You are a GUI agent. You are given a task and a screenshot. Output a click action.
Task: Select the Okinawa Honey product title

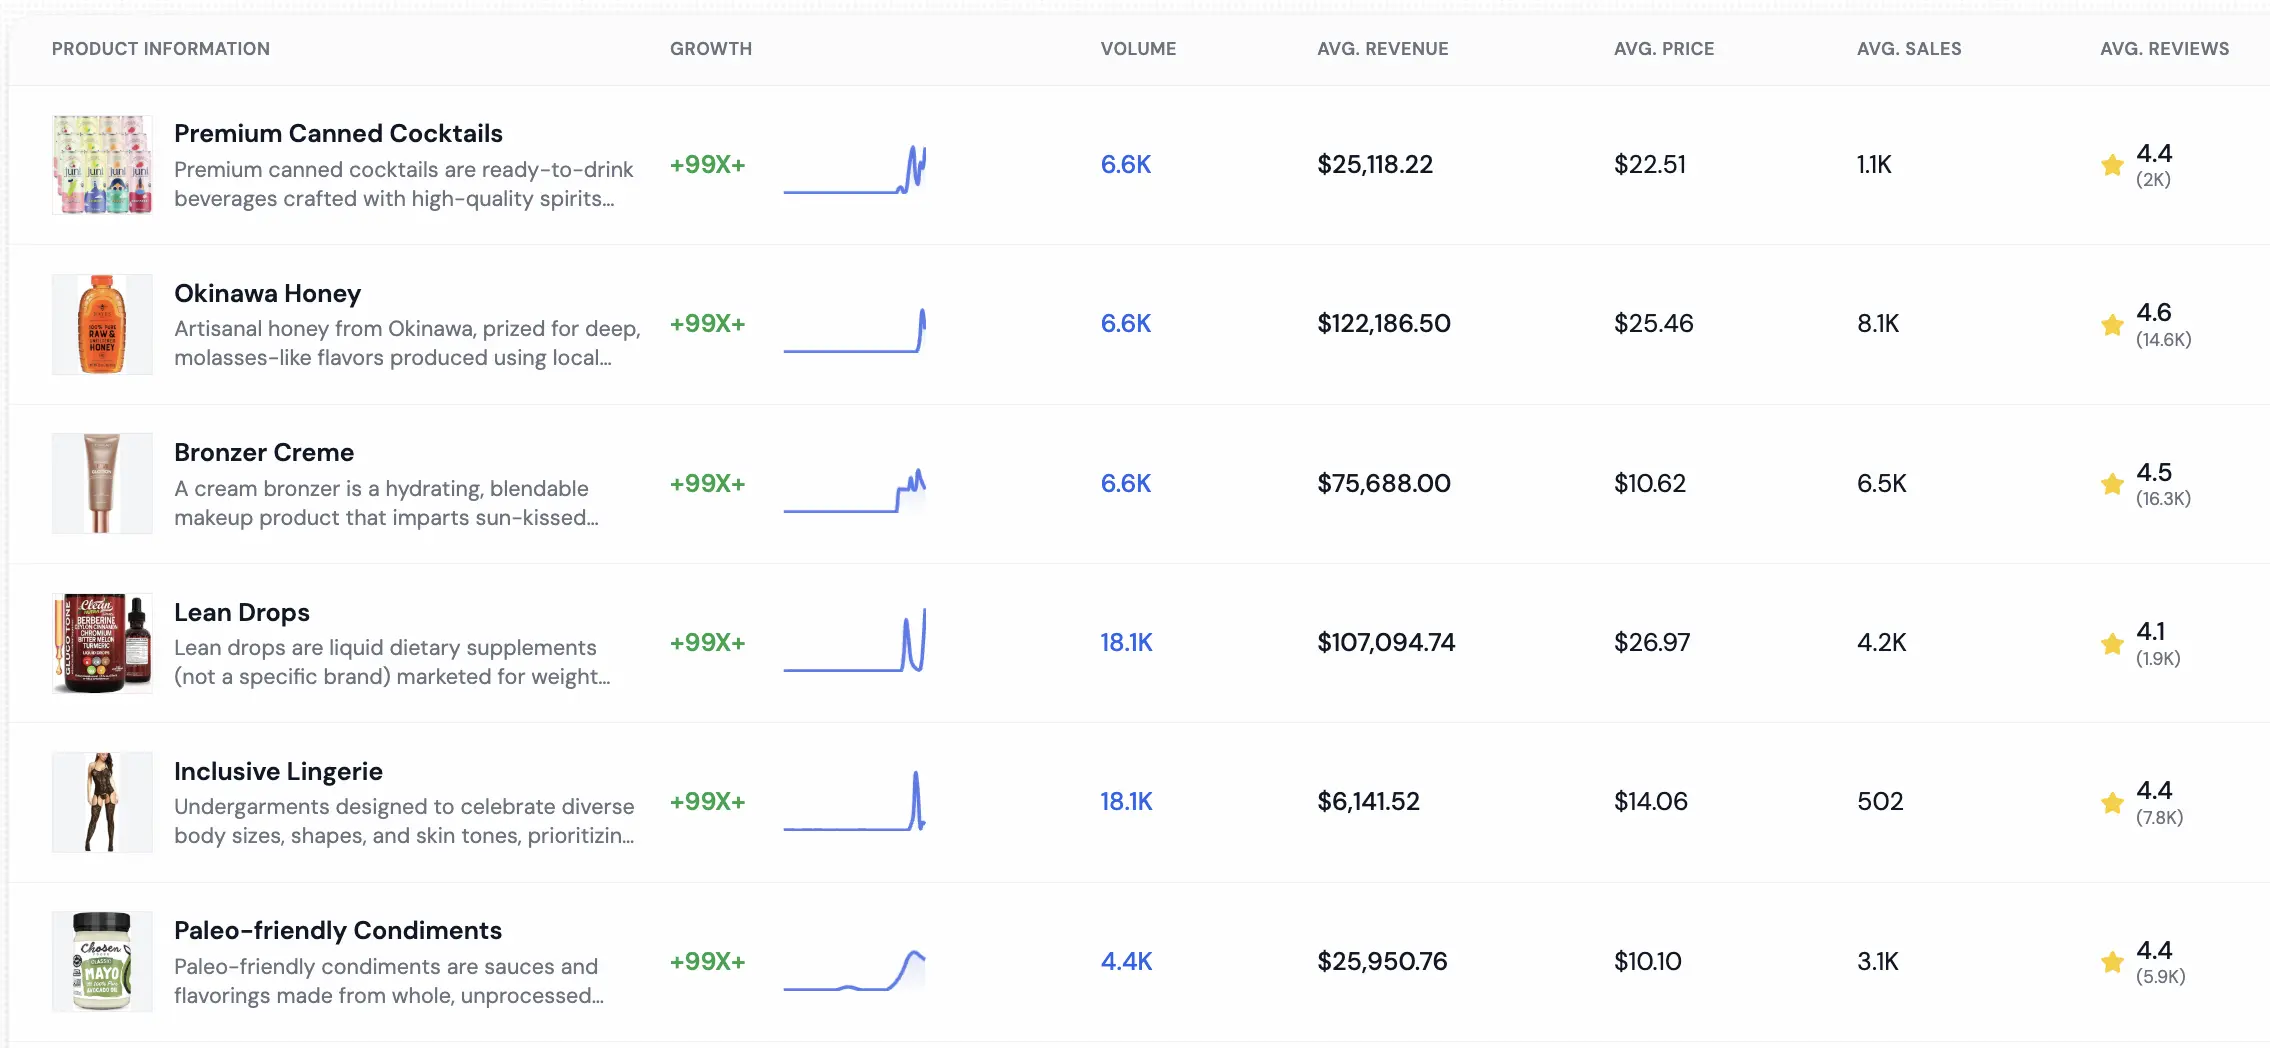click(267, 293)
